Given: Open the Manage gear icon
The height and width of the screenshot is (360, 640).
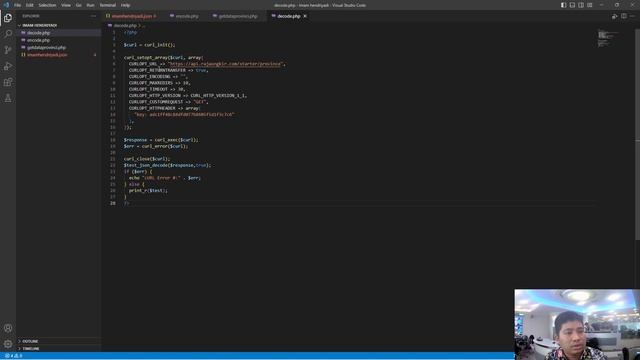Looking at the screenshot, I should [8, 344].
